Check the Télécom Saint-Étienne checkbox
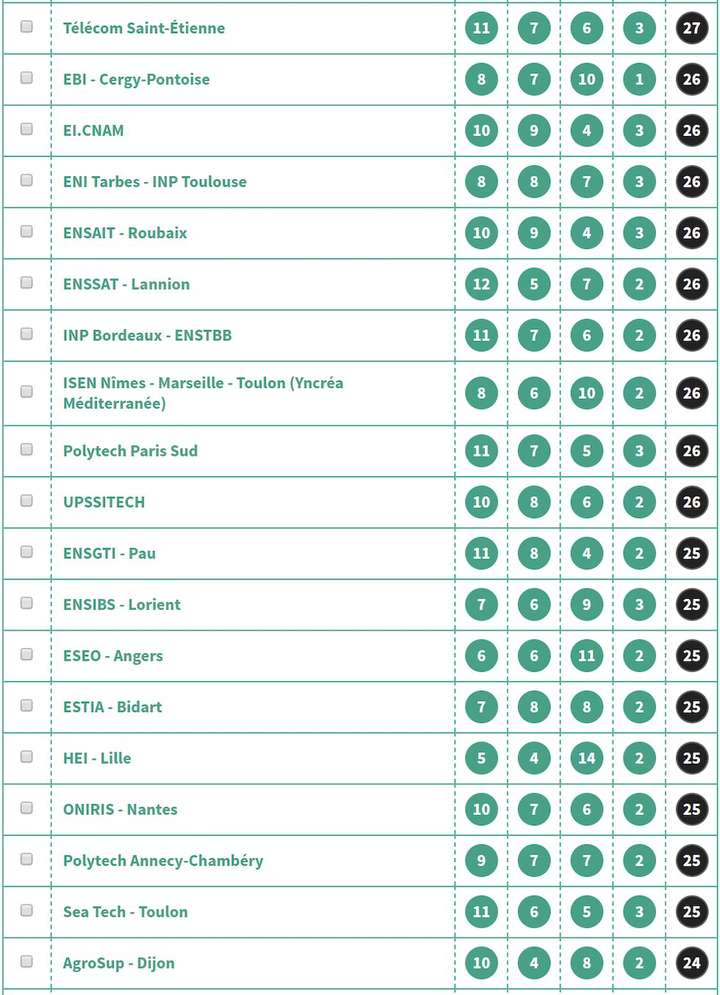Screen dimensions: 720x995 [27, 27]
